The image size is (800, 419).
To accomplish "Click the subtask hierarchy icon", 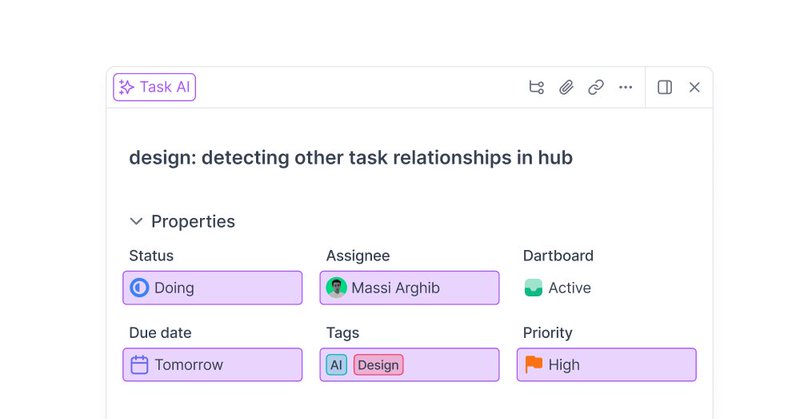I will [536, 87].
